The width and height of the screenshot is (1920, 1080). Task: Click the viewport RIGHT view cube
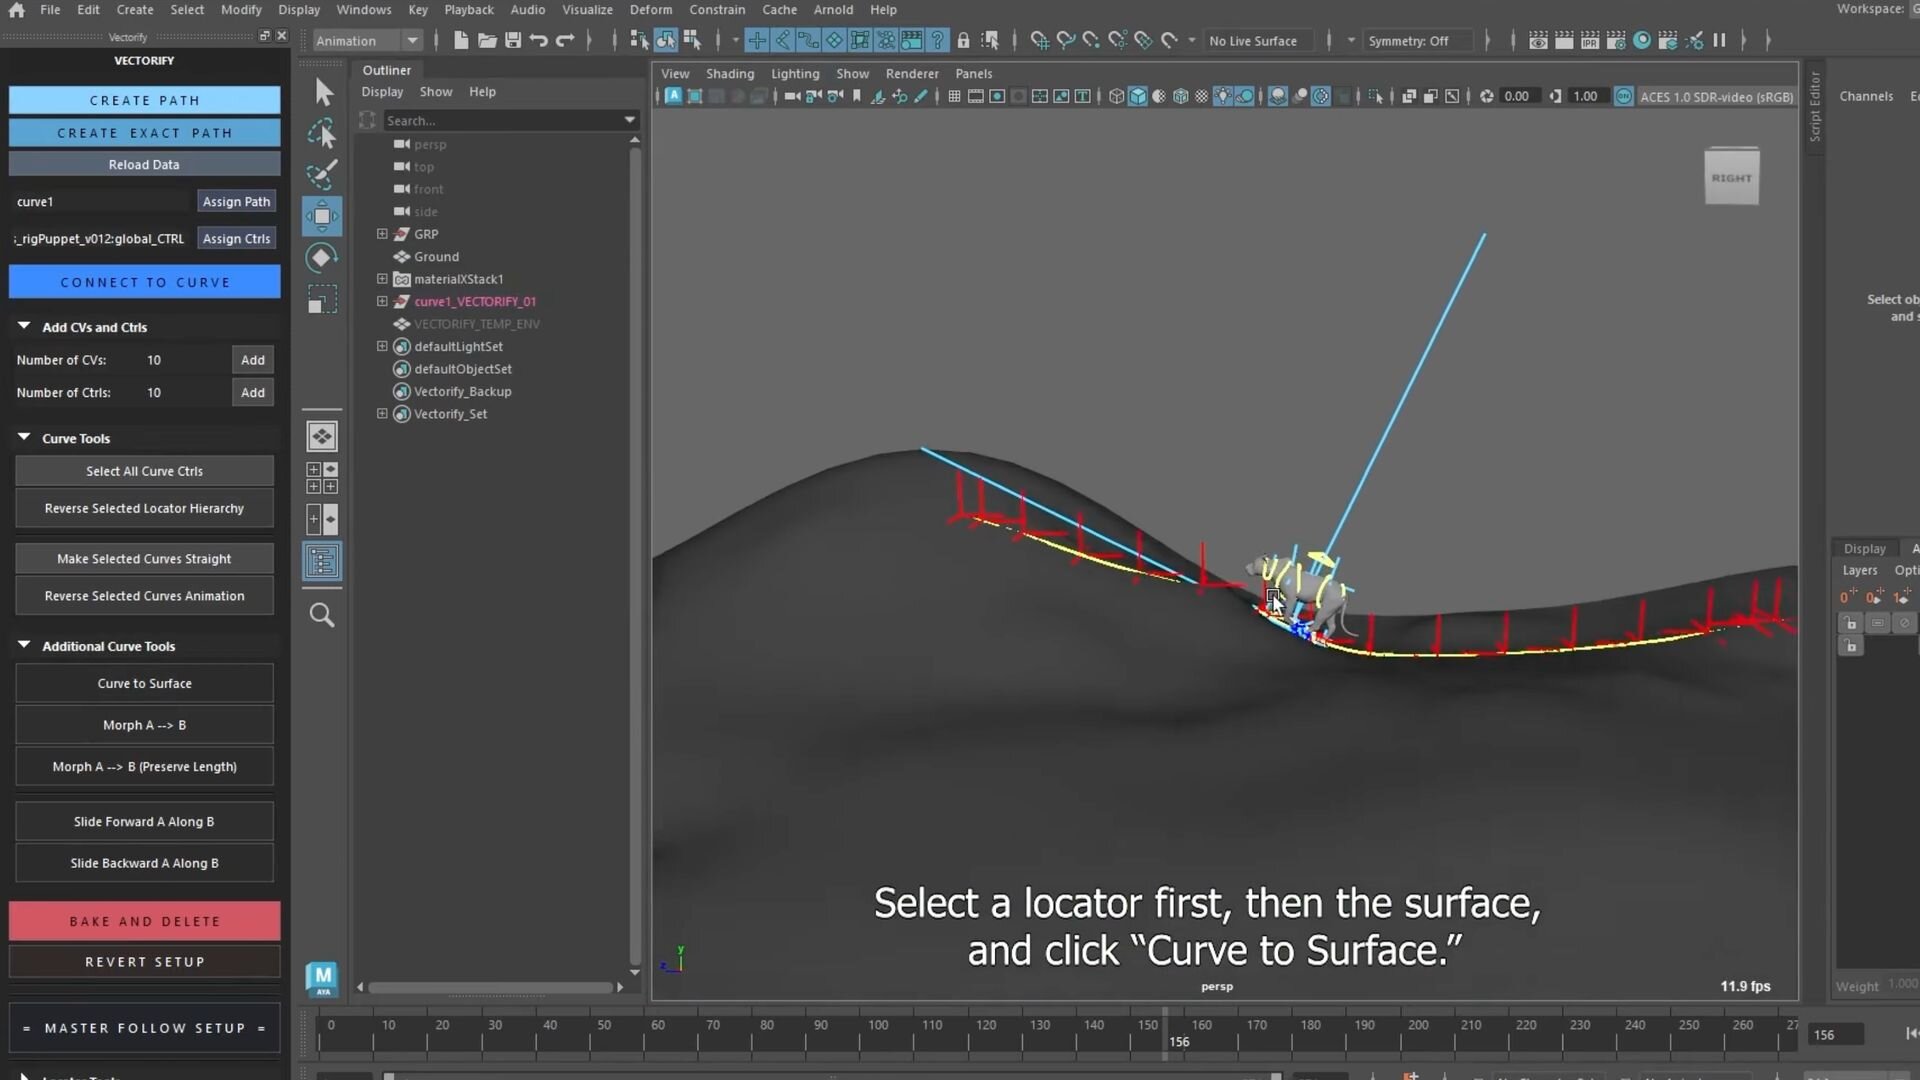click(x=1731, y=178)
